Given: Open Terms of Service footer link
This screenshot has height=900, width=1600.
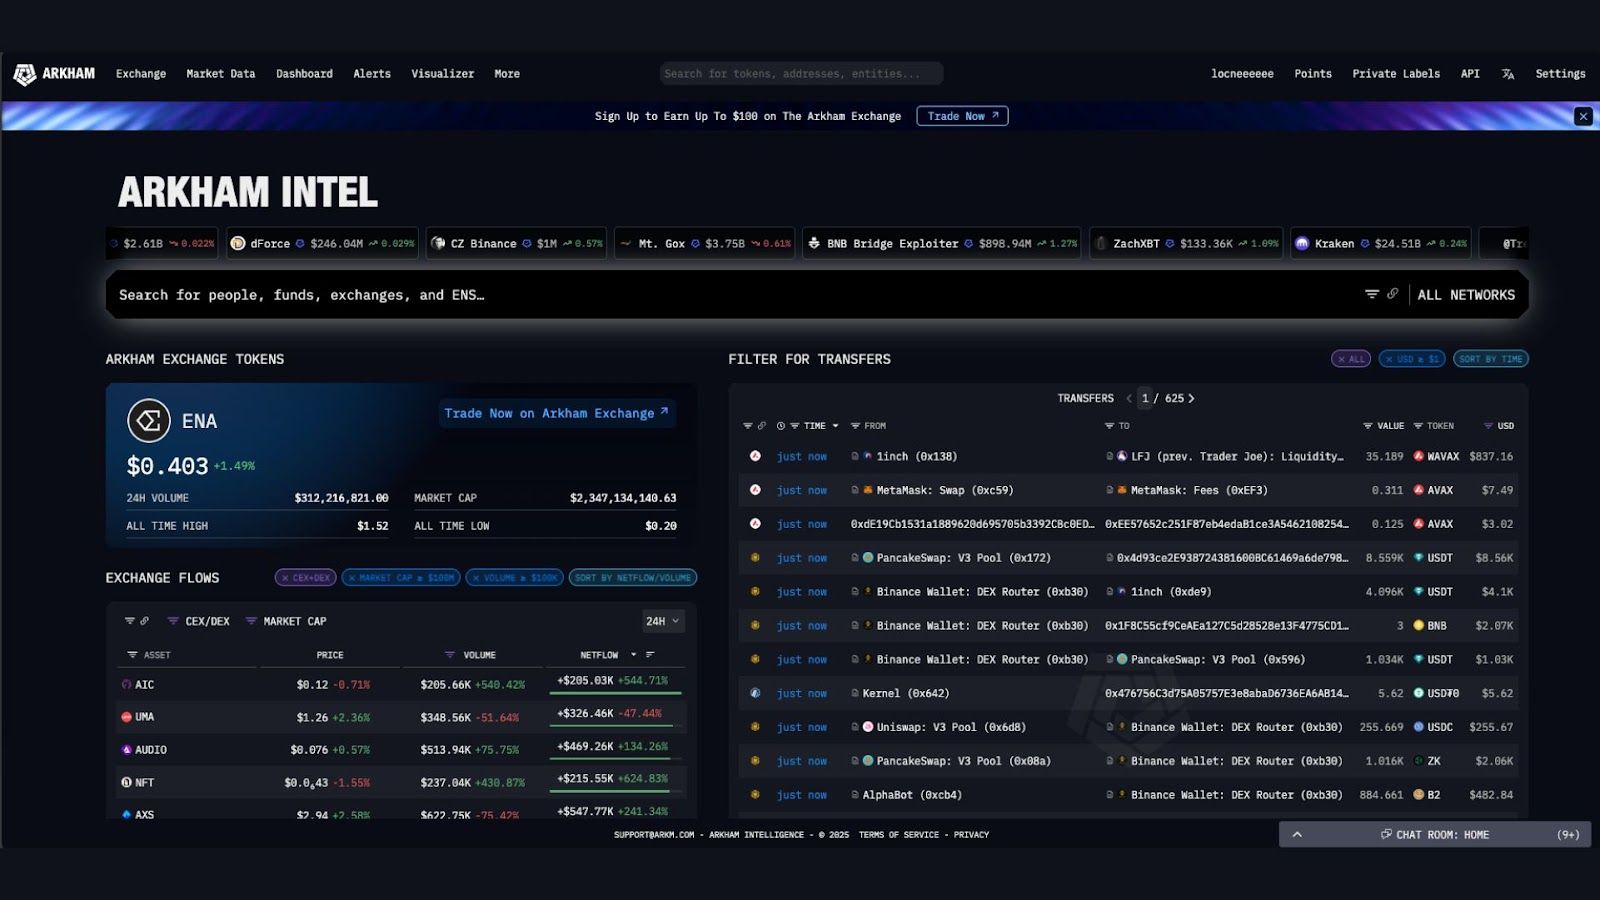Looking at the screenshot, I should tap(898, 834).
